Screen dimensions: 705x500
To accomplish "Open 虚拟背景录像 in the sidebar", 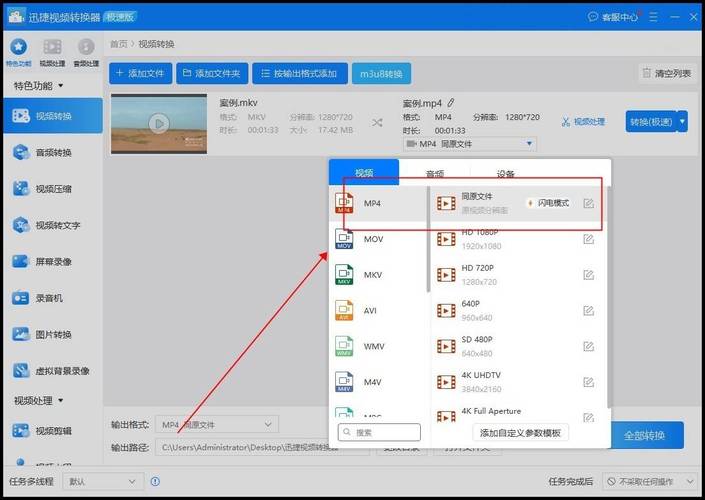I will [x=53, y=371].
